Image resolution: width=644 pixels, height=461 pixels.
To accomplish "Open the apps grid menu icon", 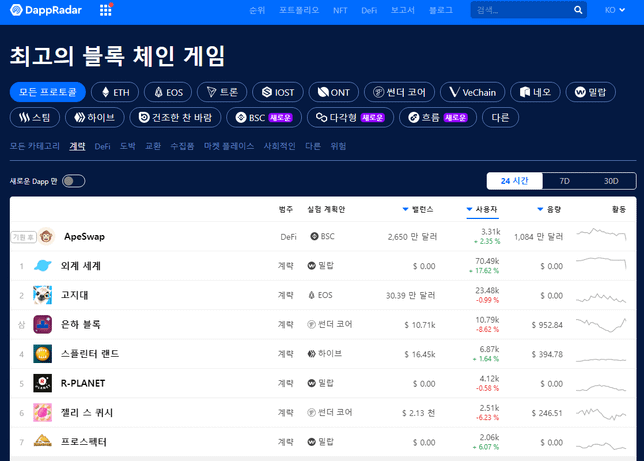I will click(106, 10).
